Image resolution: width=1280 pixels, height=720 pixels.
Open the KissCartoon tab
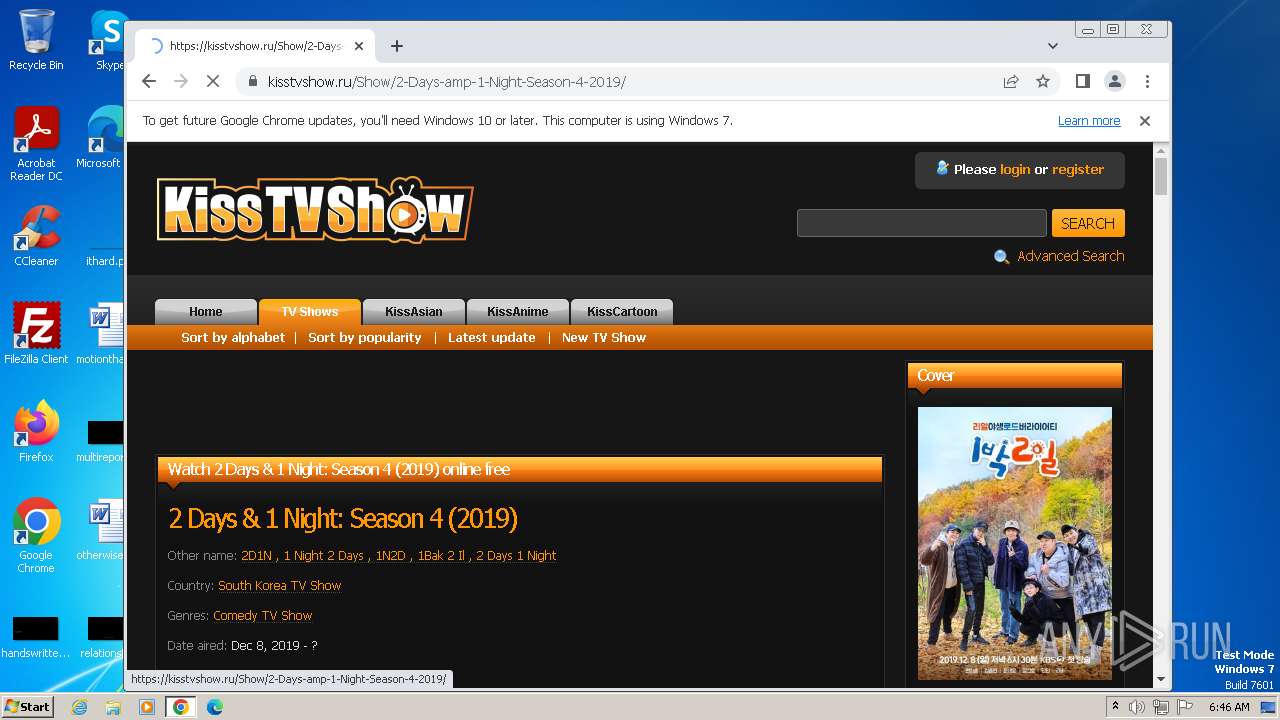[622, 312]
